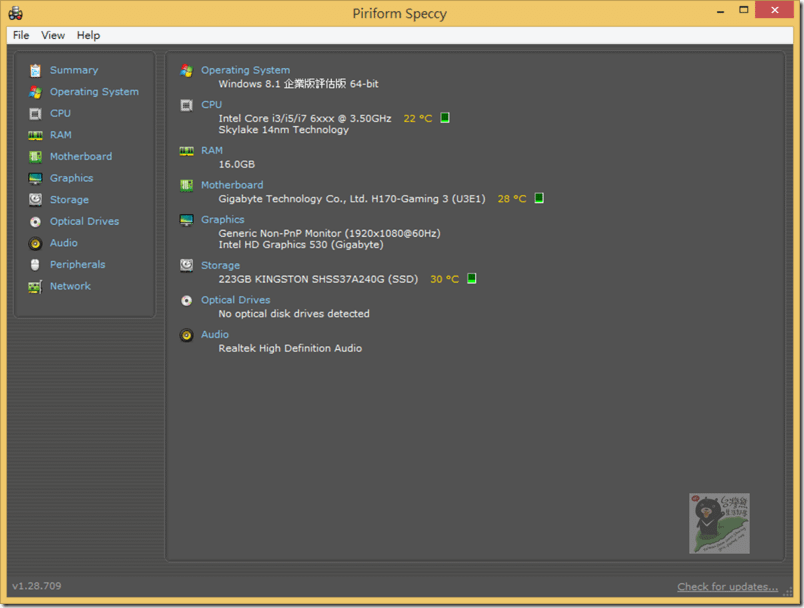This screenshot has width=804, height=608.
Task: Click the SSD temperature 30 °C value
Action: (x=445, y=279)
